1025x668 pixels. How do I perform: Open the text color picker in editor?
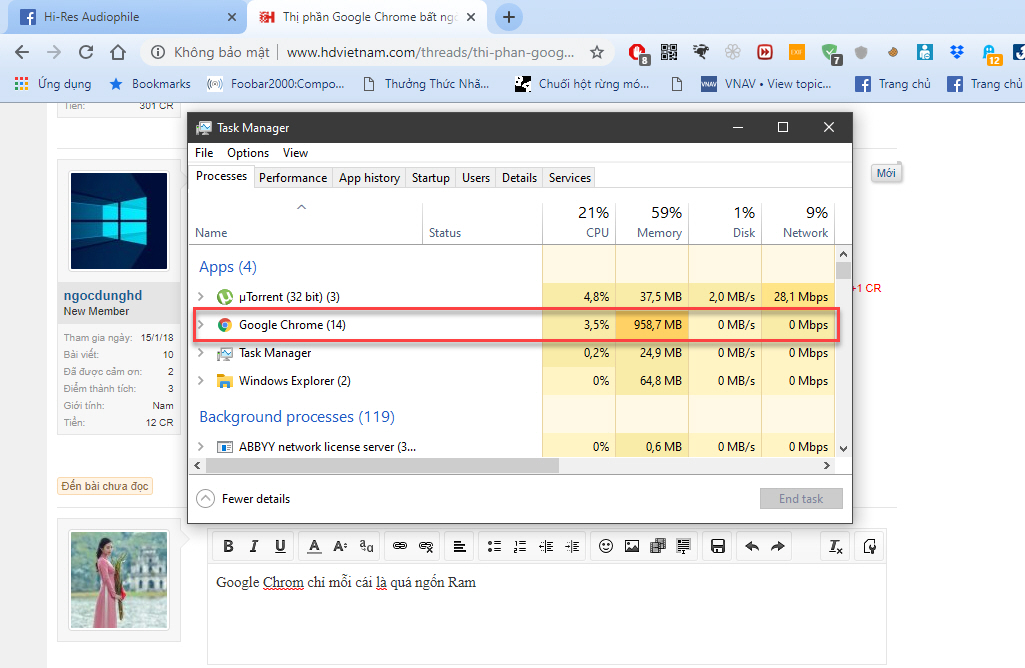pos(314,546)
